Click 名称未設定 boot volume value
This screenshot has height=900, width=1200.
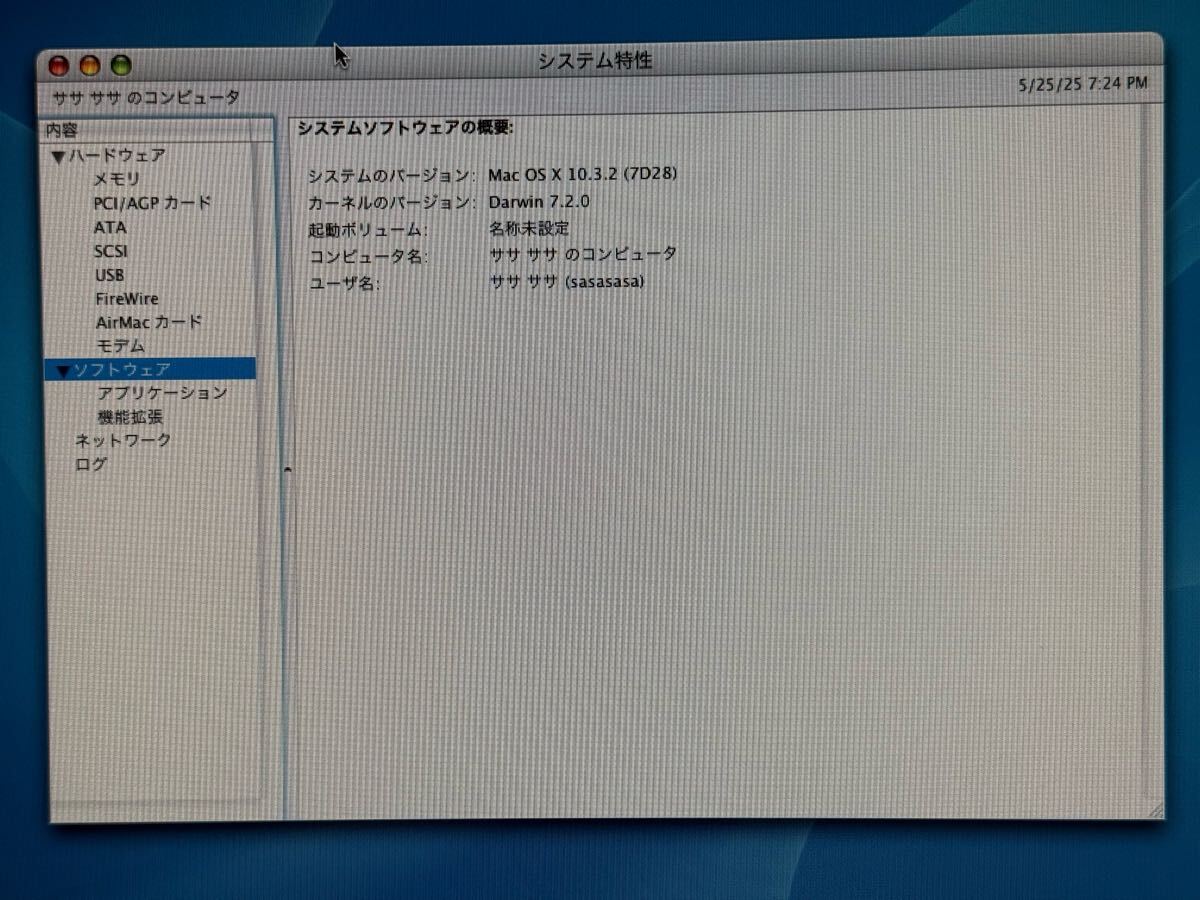point(529,228)
